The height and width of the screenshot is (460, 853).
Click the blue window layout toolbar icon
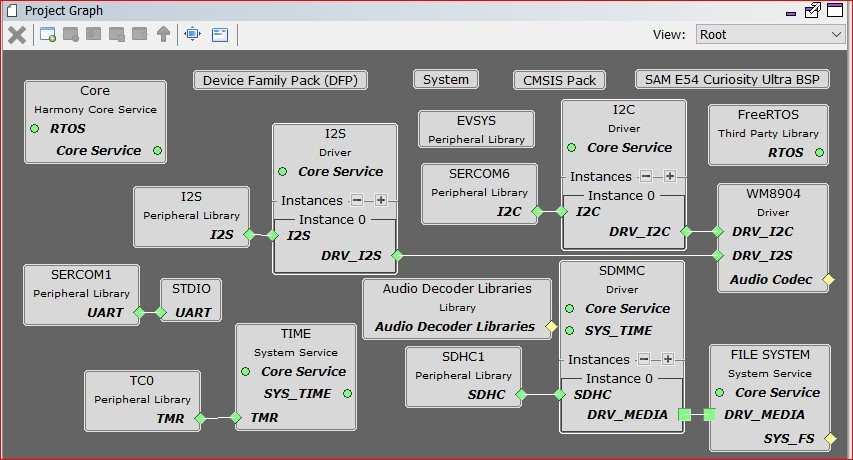pos(220,35)
